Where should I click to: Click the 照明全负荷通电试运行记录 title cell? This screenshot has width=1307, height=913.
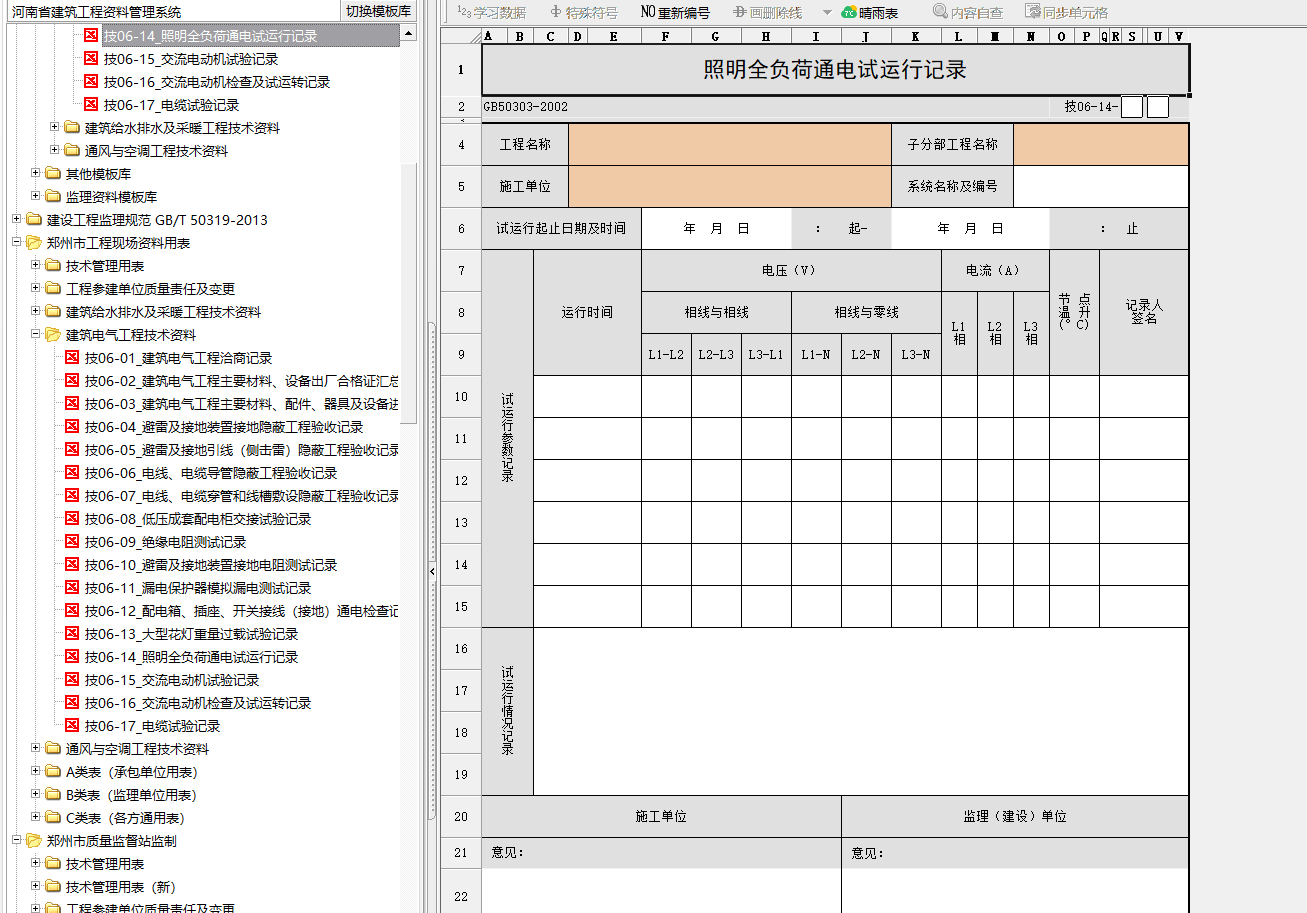(x=835, y=70)
